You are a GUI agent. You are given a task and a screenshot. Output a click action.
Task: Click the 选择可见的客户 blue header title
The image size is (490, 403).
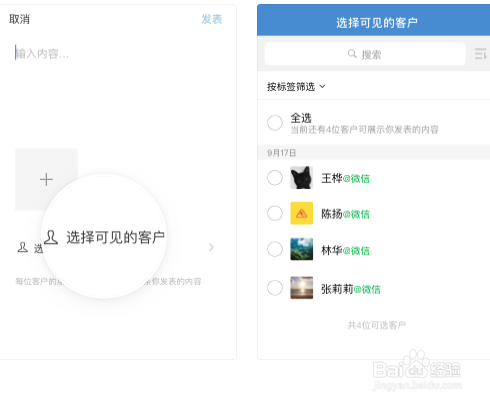377,23
